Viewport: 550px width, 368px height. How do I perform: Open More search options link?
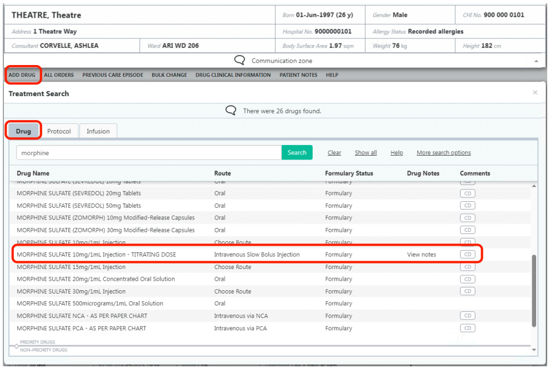pyautogui.click(x=444, y=153)
